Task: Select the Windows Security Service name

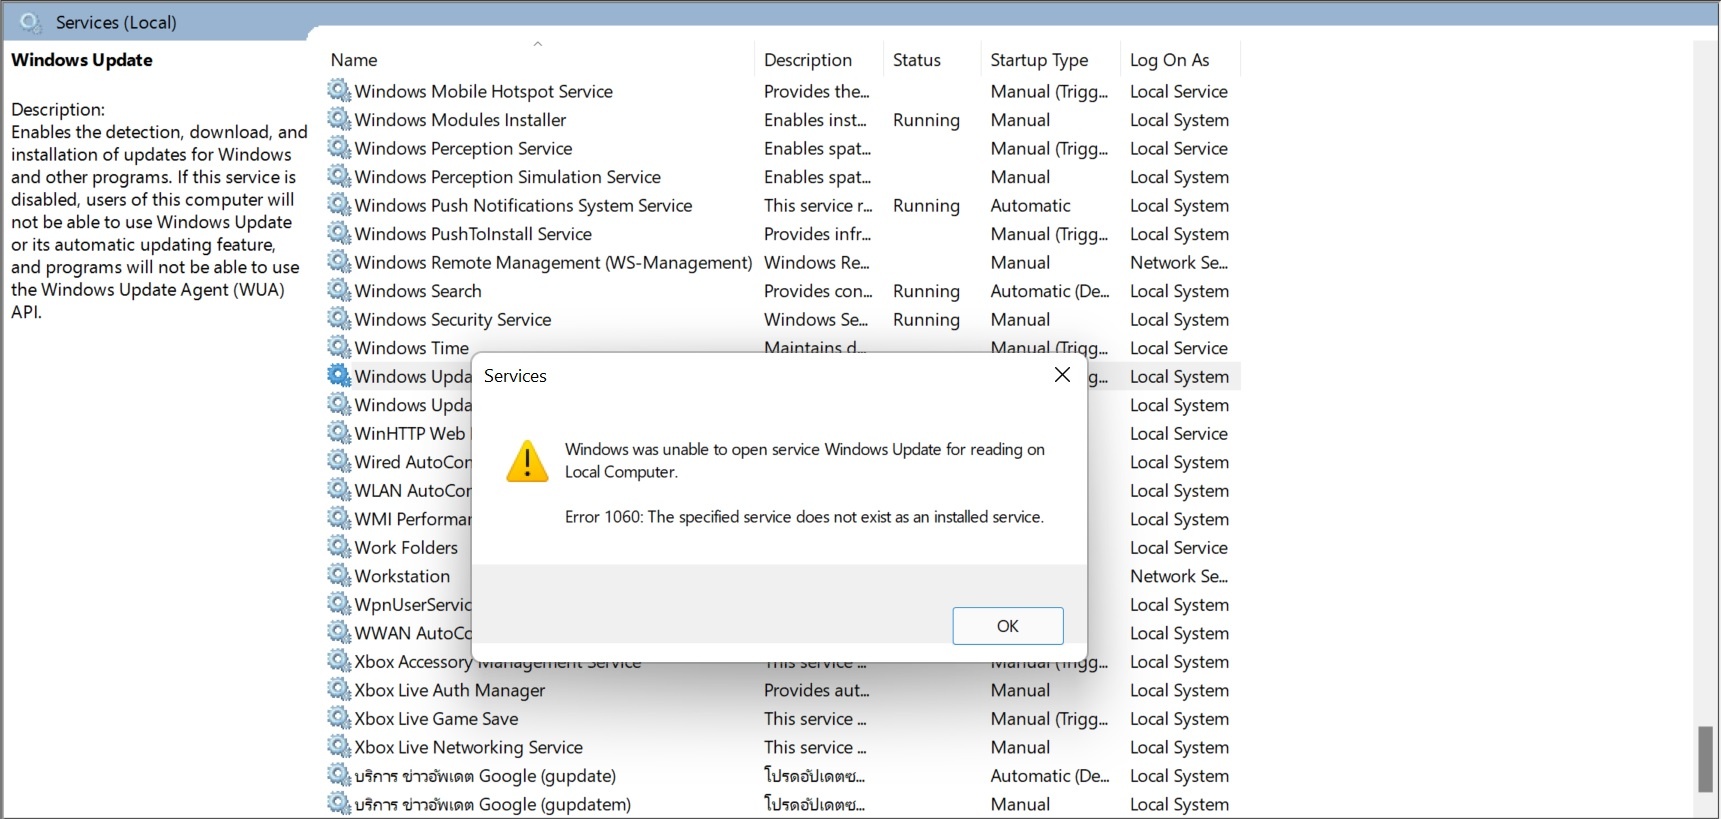Action: click(453, 319)
